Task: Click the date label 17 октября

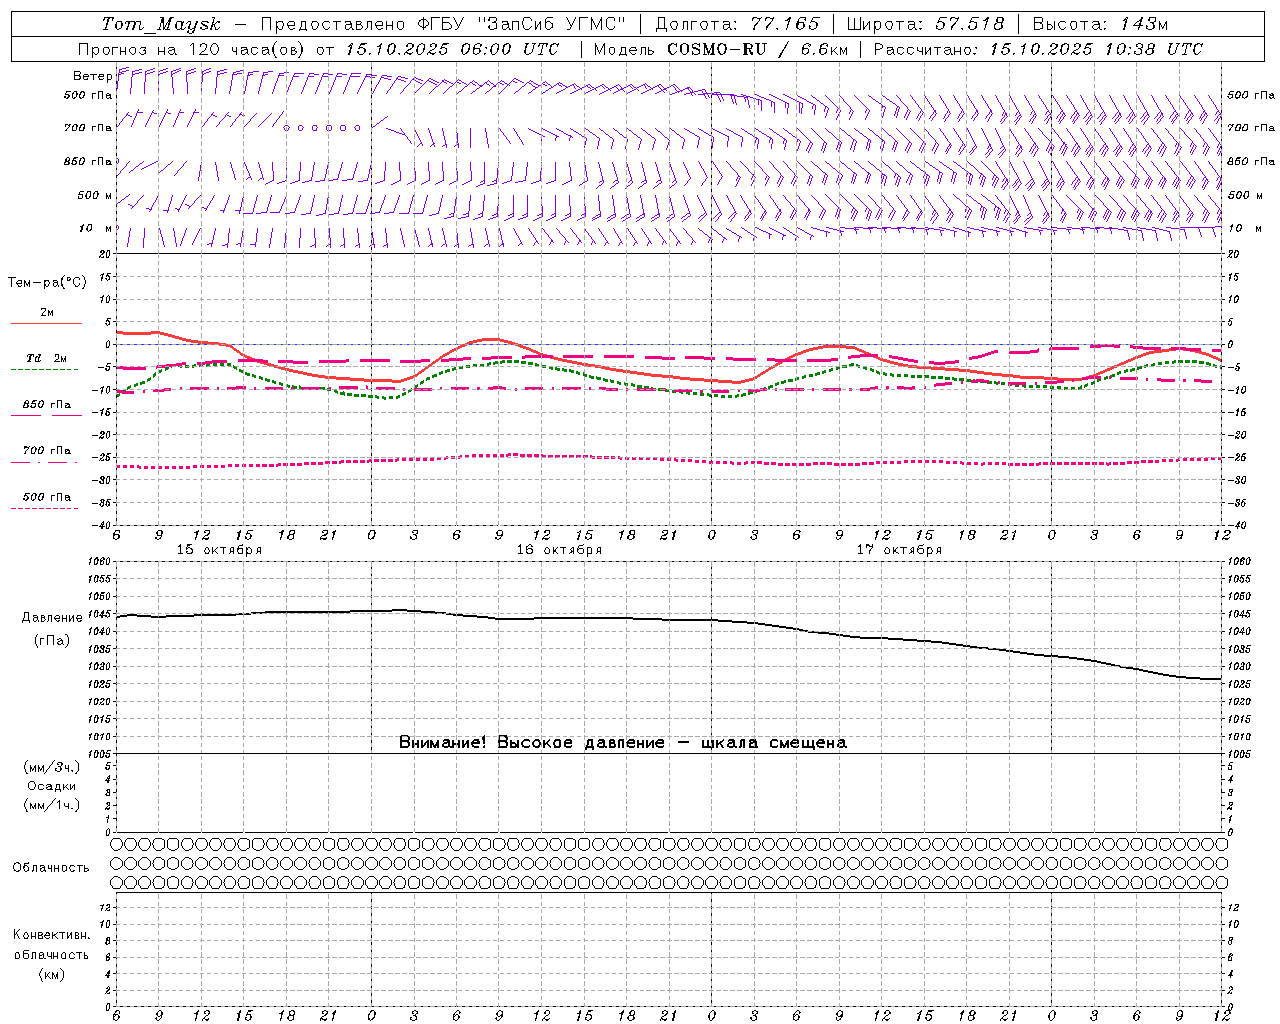Action: click(899, 550)
